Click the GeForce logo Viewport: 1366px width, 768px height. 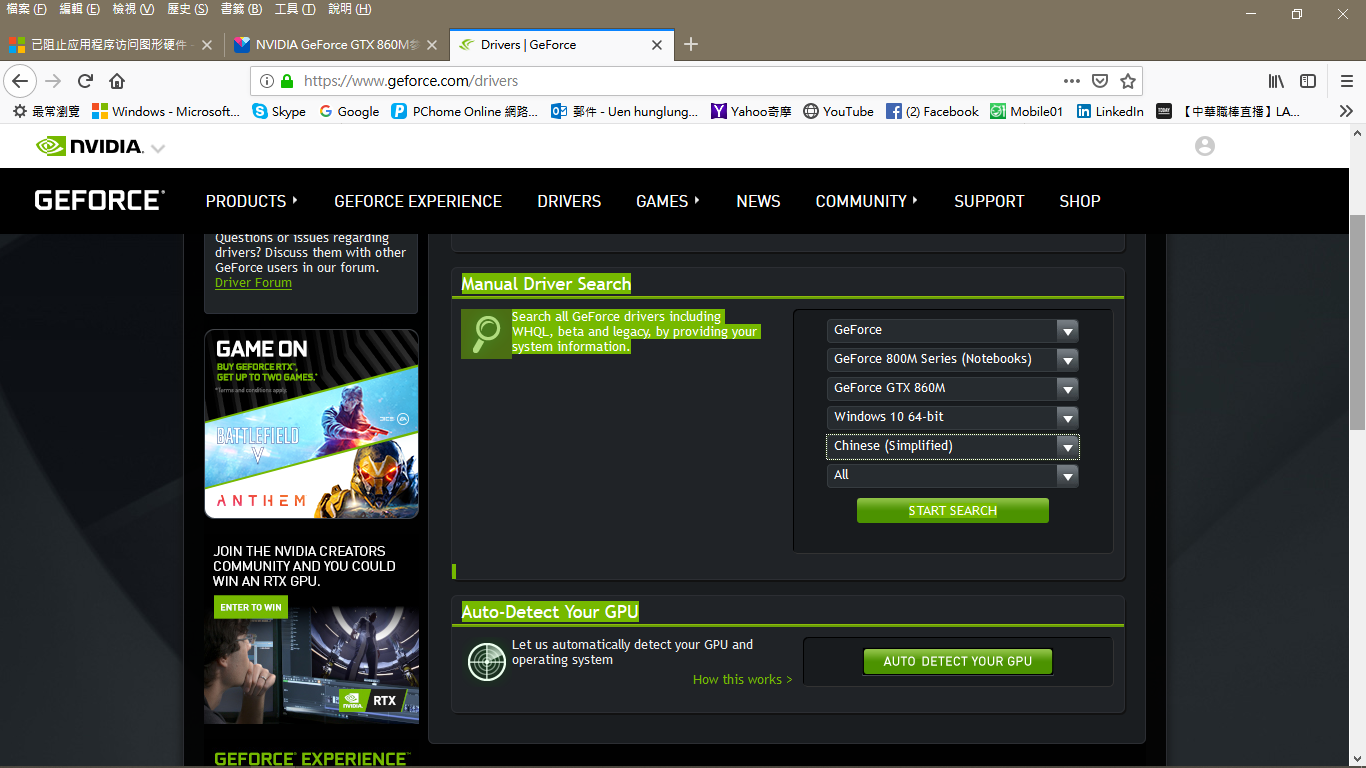coord(99,200)
